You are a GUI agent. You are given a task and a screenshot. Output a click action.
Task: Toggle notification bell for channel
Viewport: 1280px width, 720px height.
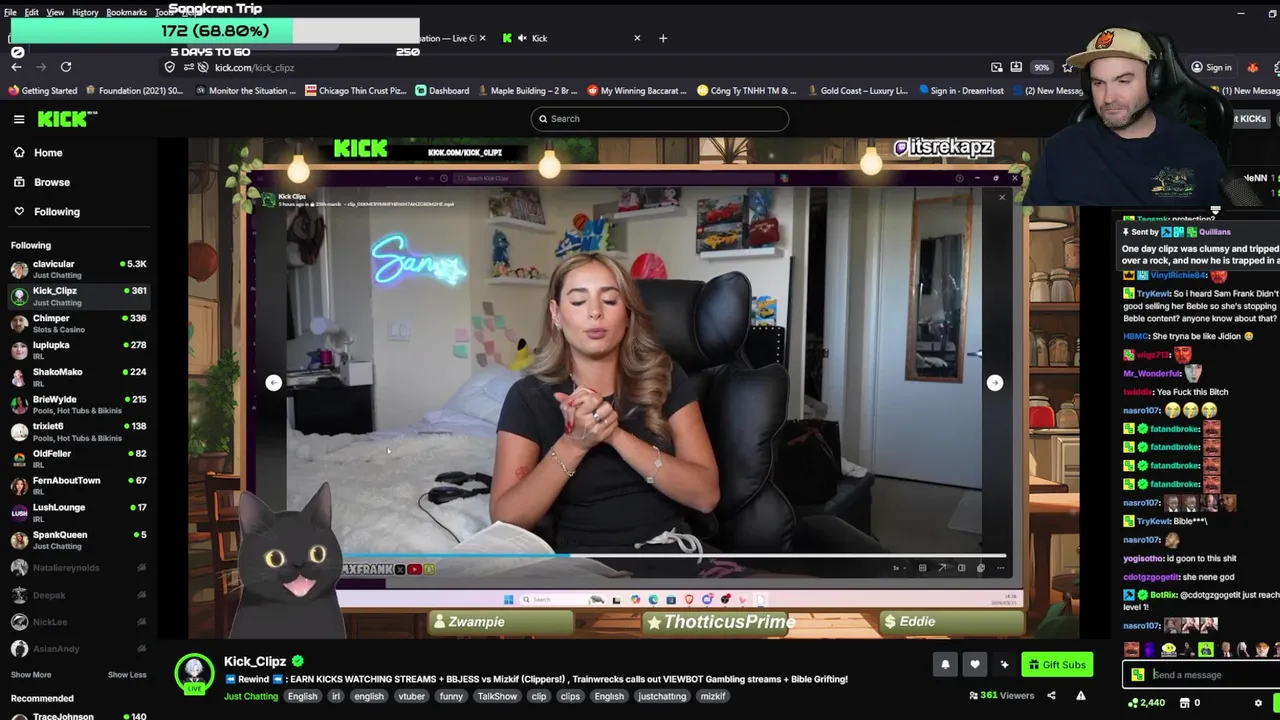945,665
